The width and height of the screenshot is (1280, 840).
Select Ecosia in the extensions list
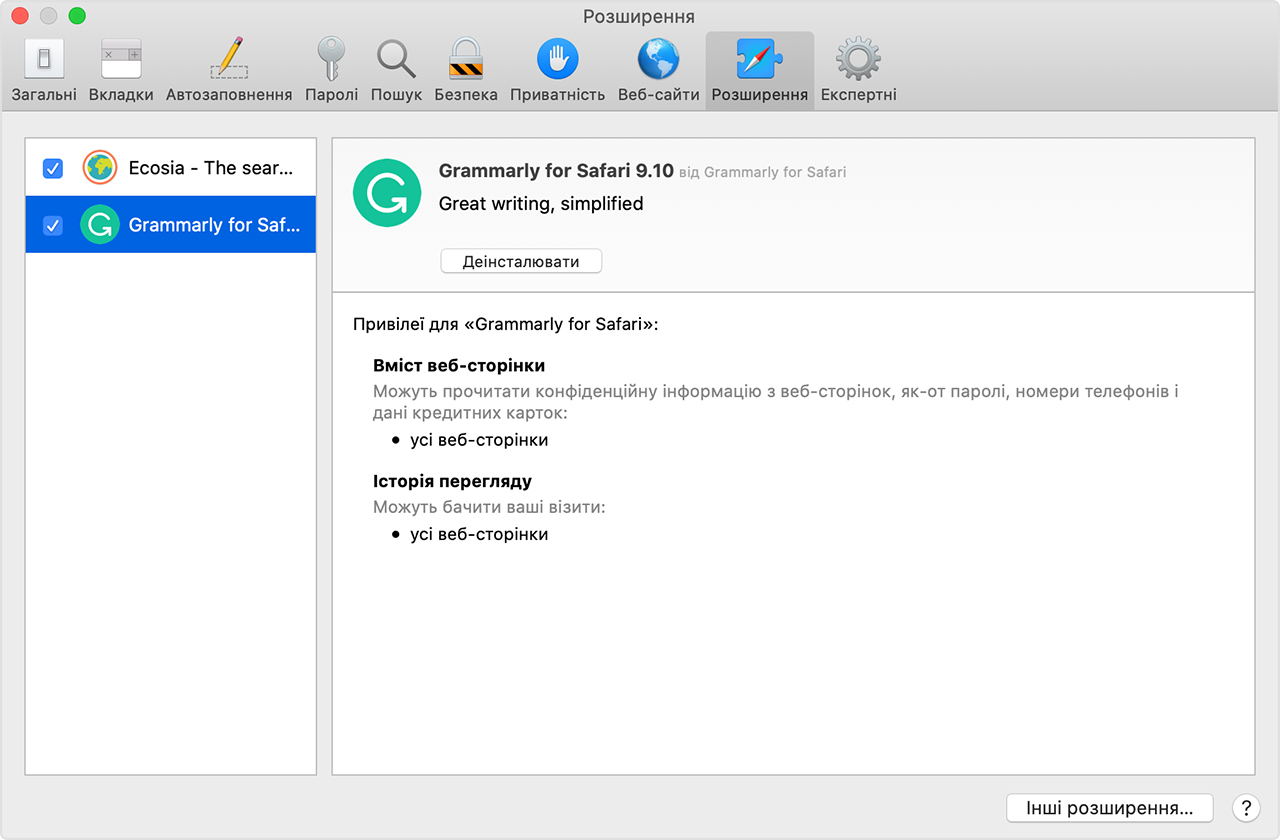pyautogui.click(x=210, y=168)
